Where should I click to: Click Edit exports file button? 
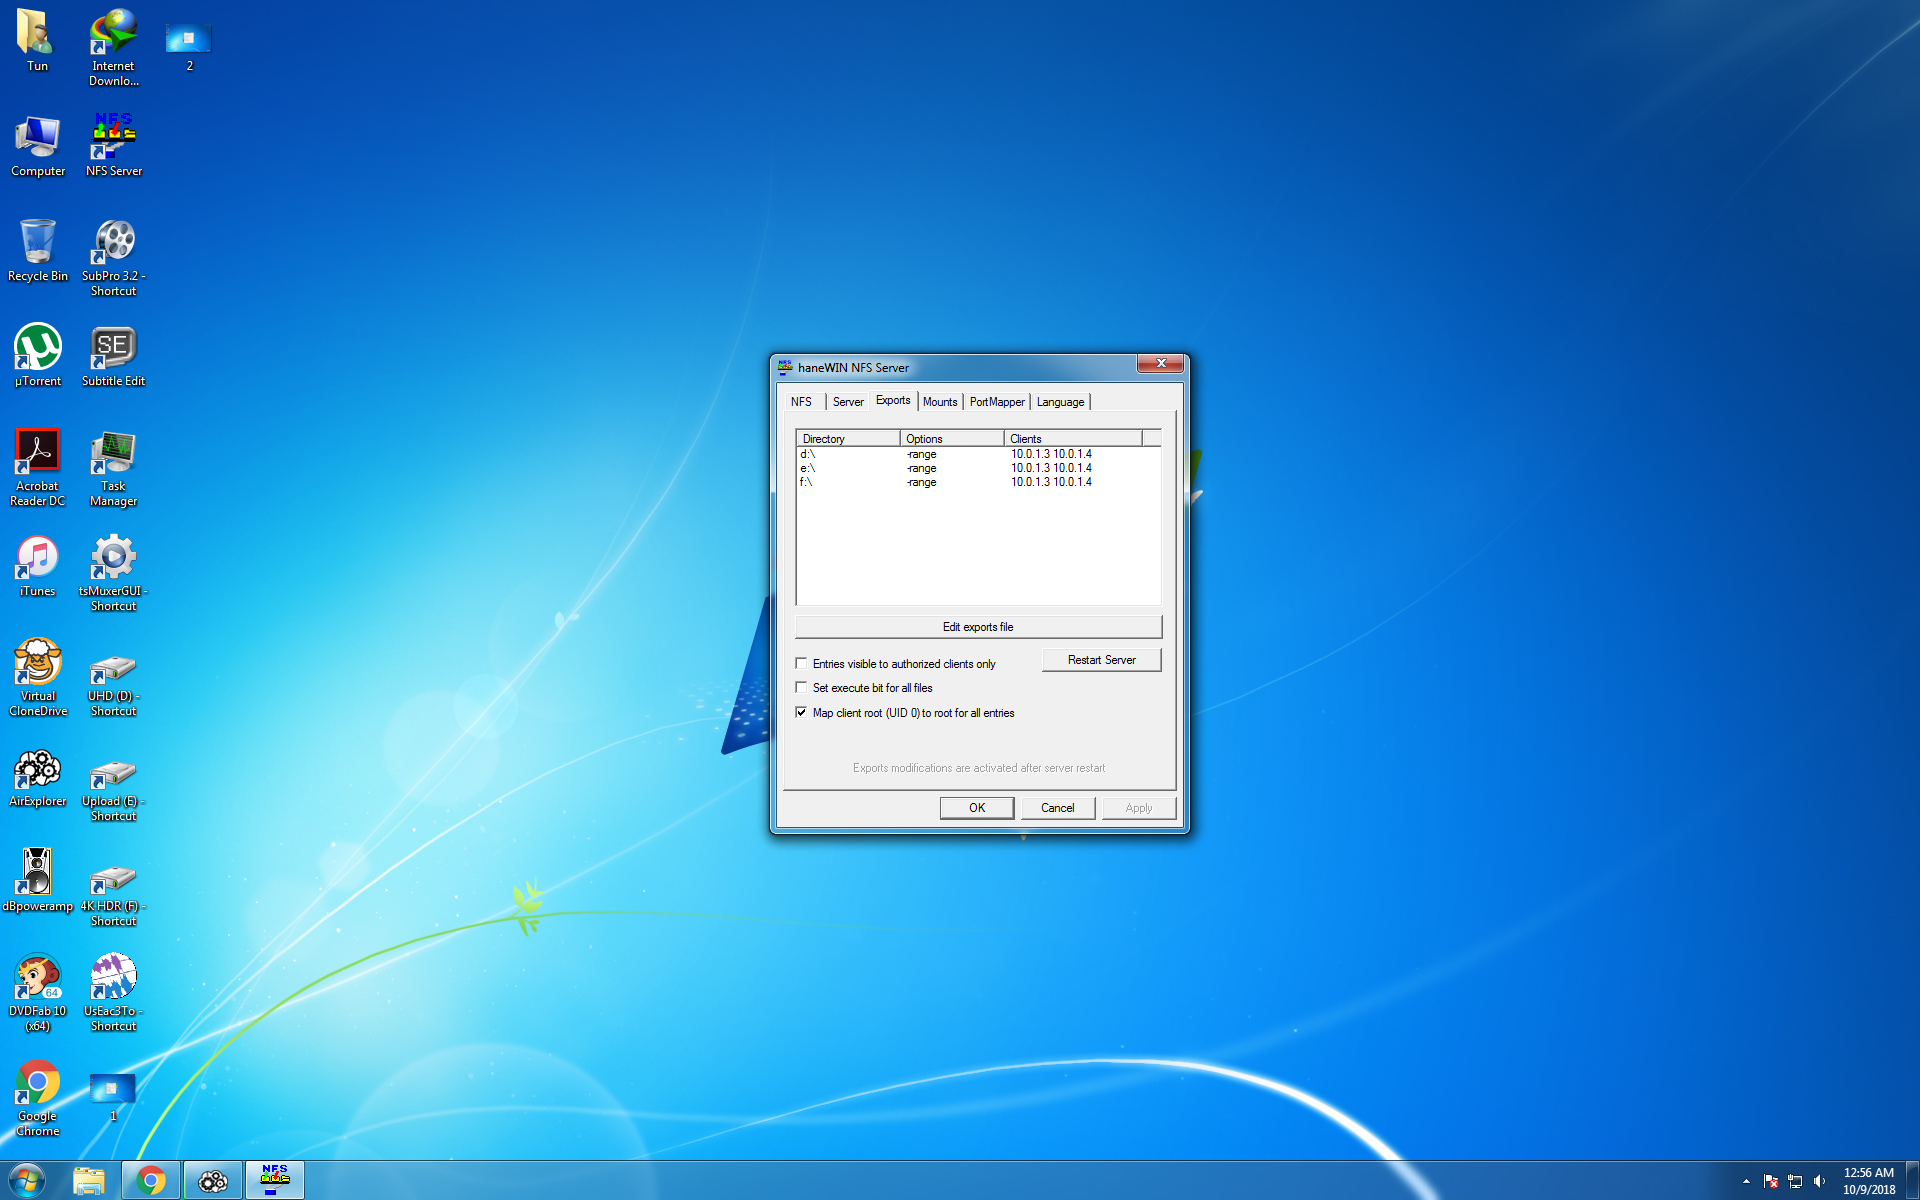click(978, 627)
